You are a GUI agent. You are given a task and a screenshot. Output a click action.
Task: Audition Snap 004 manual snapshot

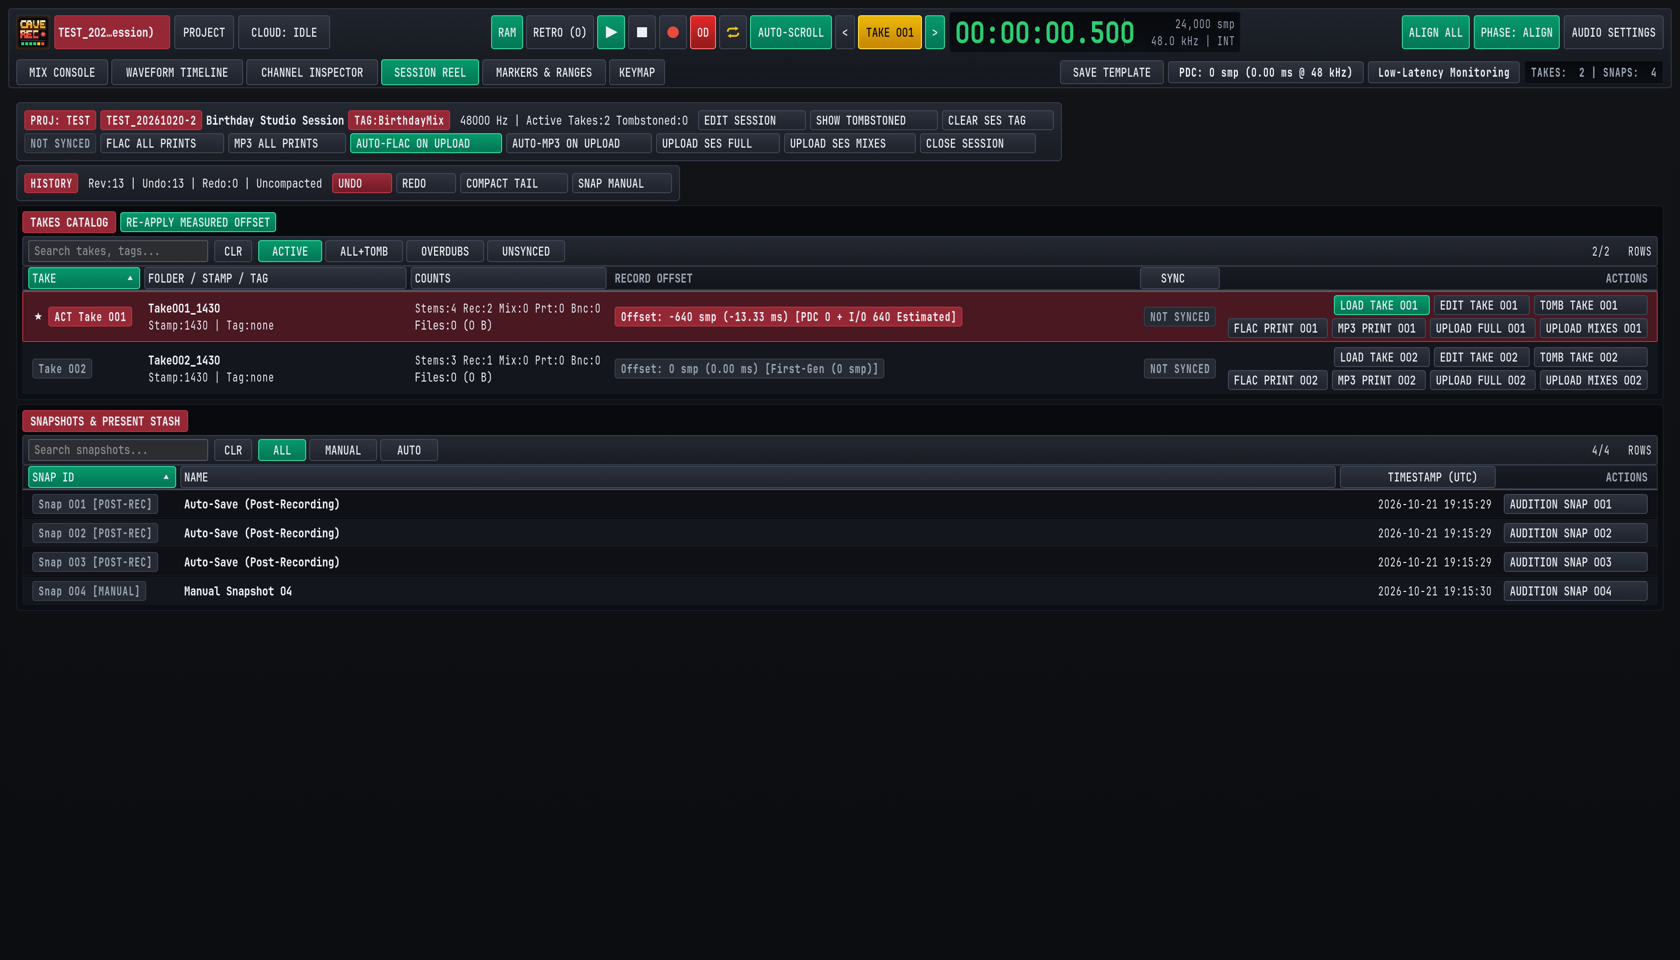coord(1576,591)
